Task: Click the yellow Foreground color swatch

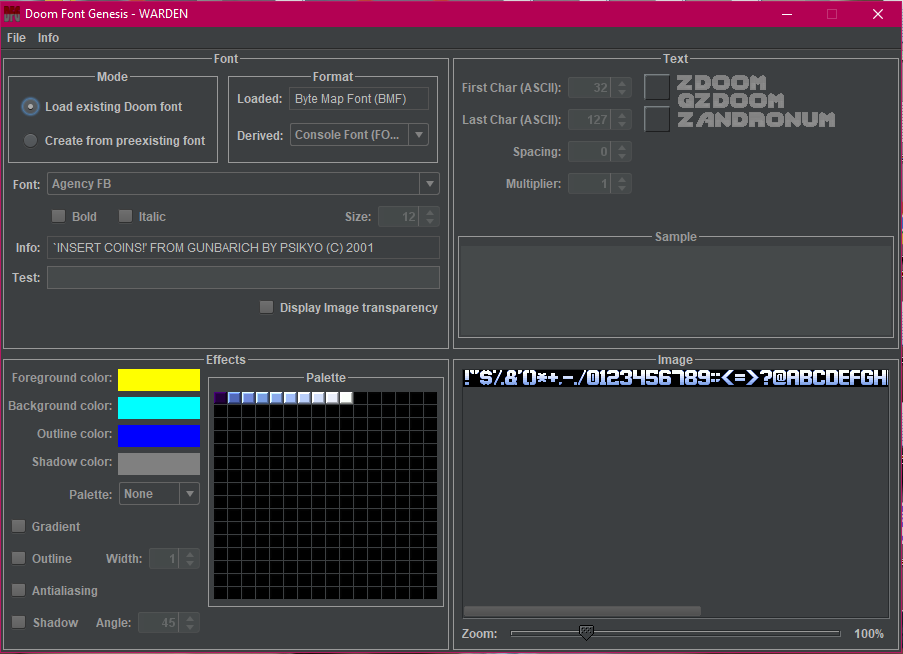Action: pyautogui.click(x=159, y=380)
